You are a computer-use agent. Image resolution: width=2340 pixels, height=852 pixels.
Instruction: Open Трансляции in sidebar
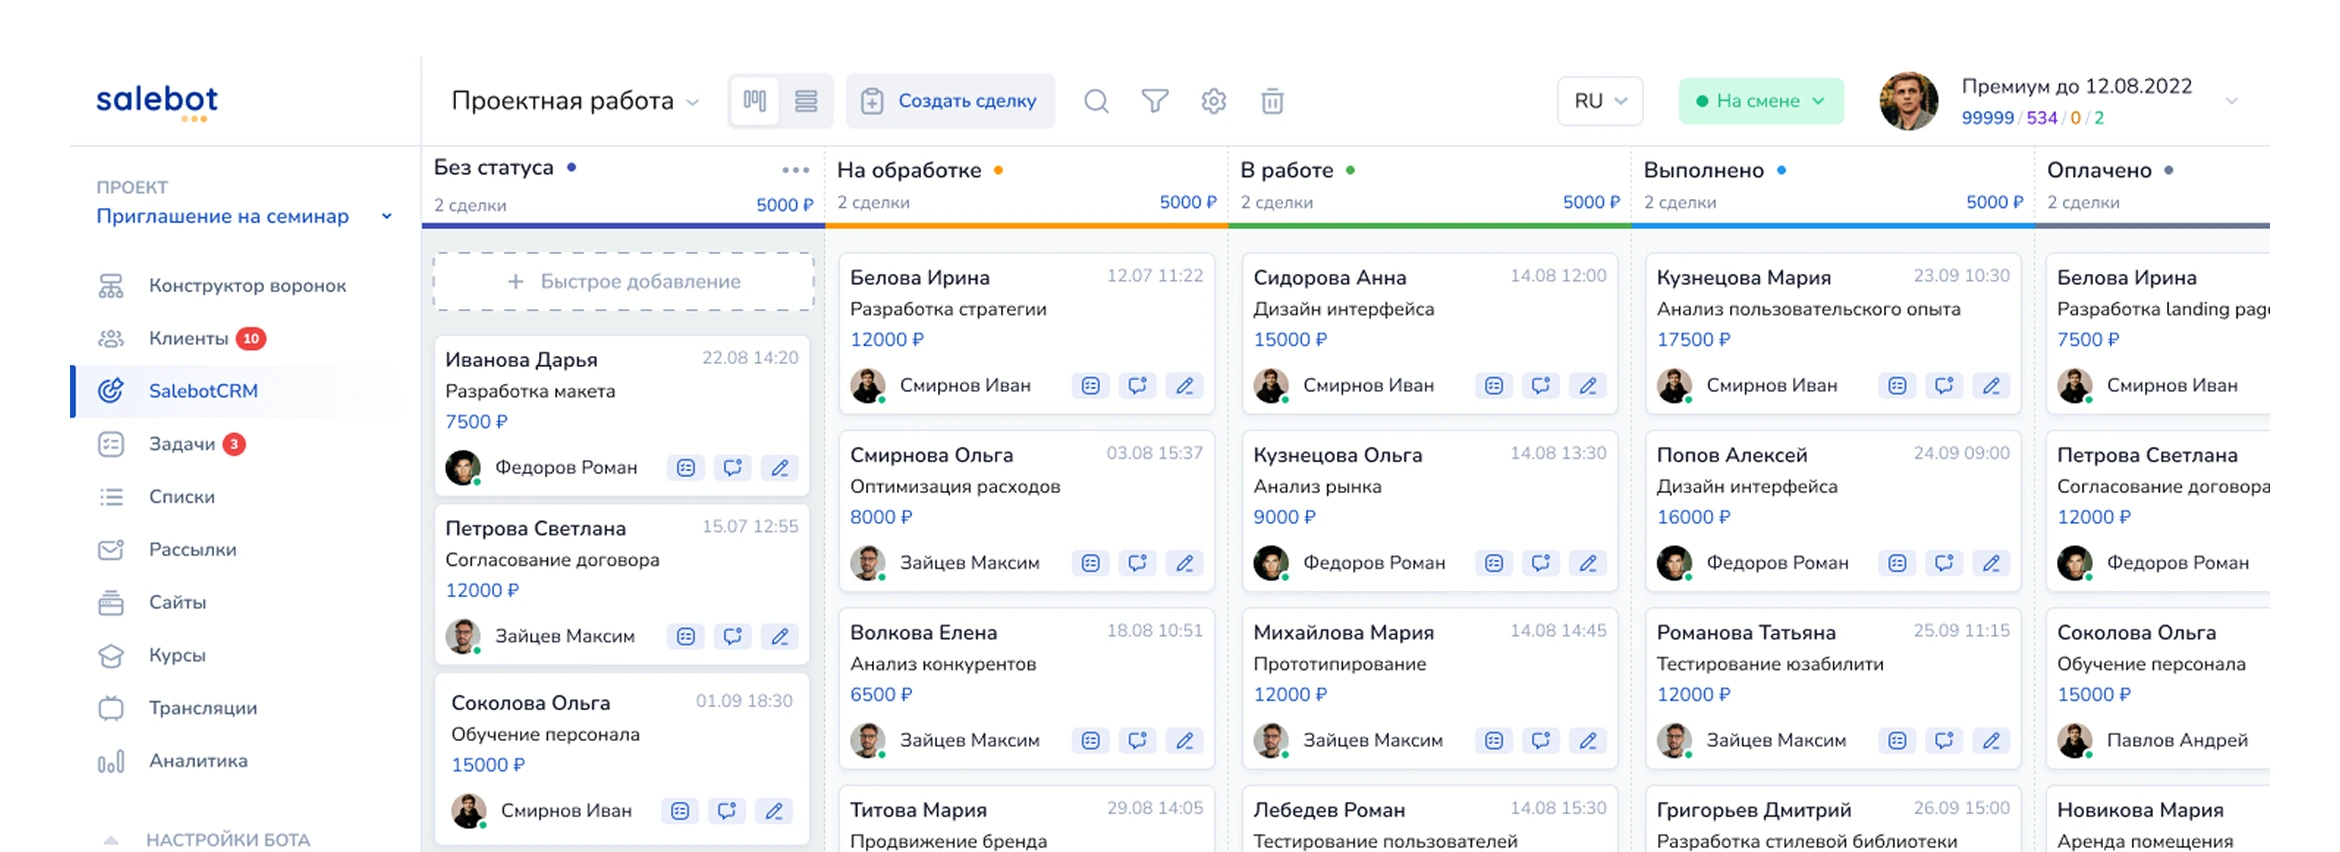pos(203,709)
